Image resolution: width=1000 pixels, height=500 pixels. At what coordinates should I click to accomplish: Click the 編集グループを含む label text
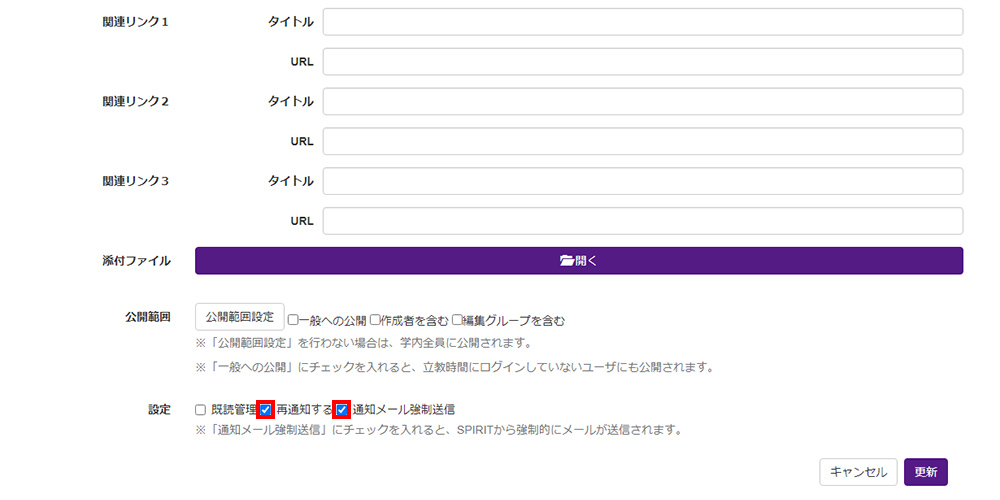click(x=513, y=321)
